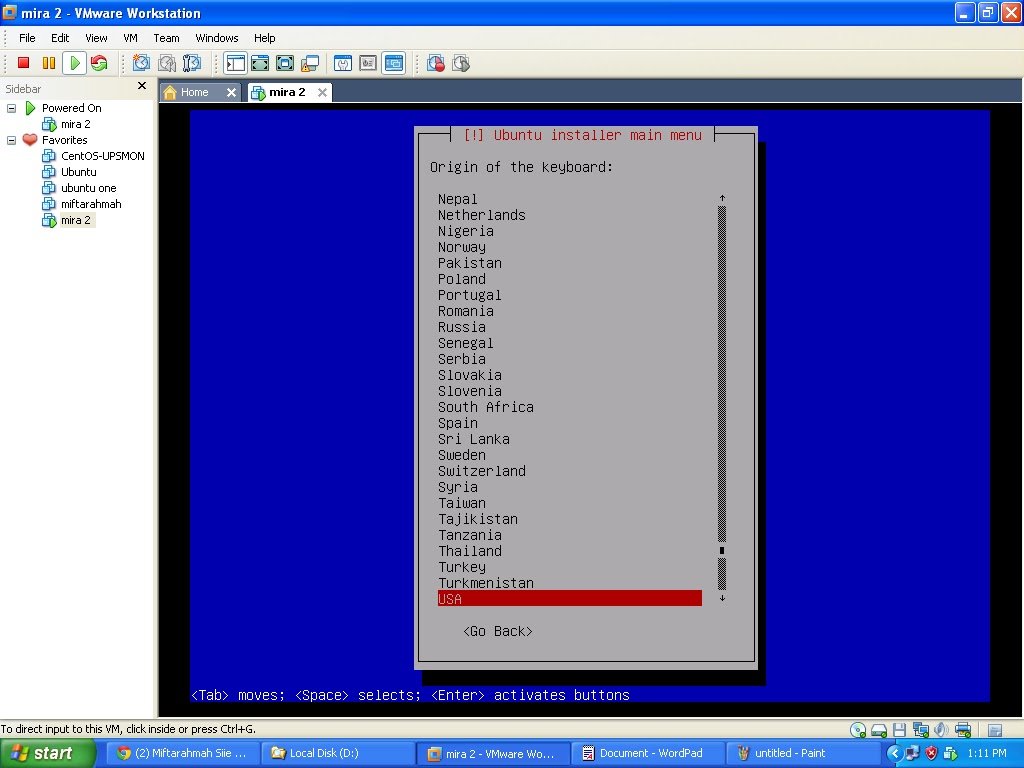Open the File menu
Image resolution: width=1024 pixels, height=768 pixels.
(x=27, y=38)
